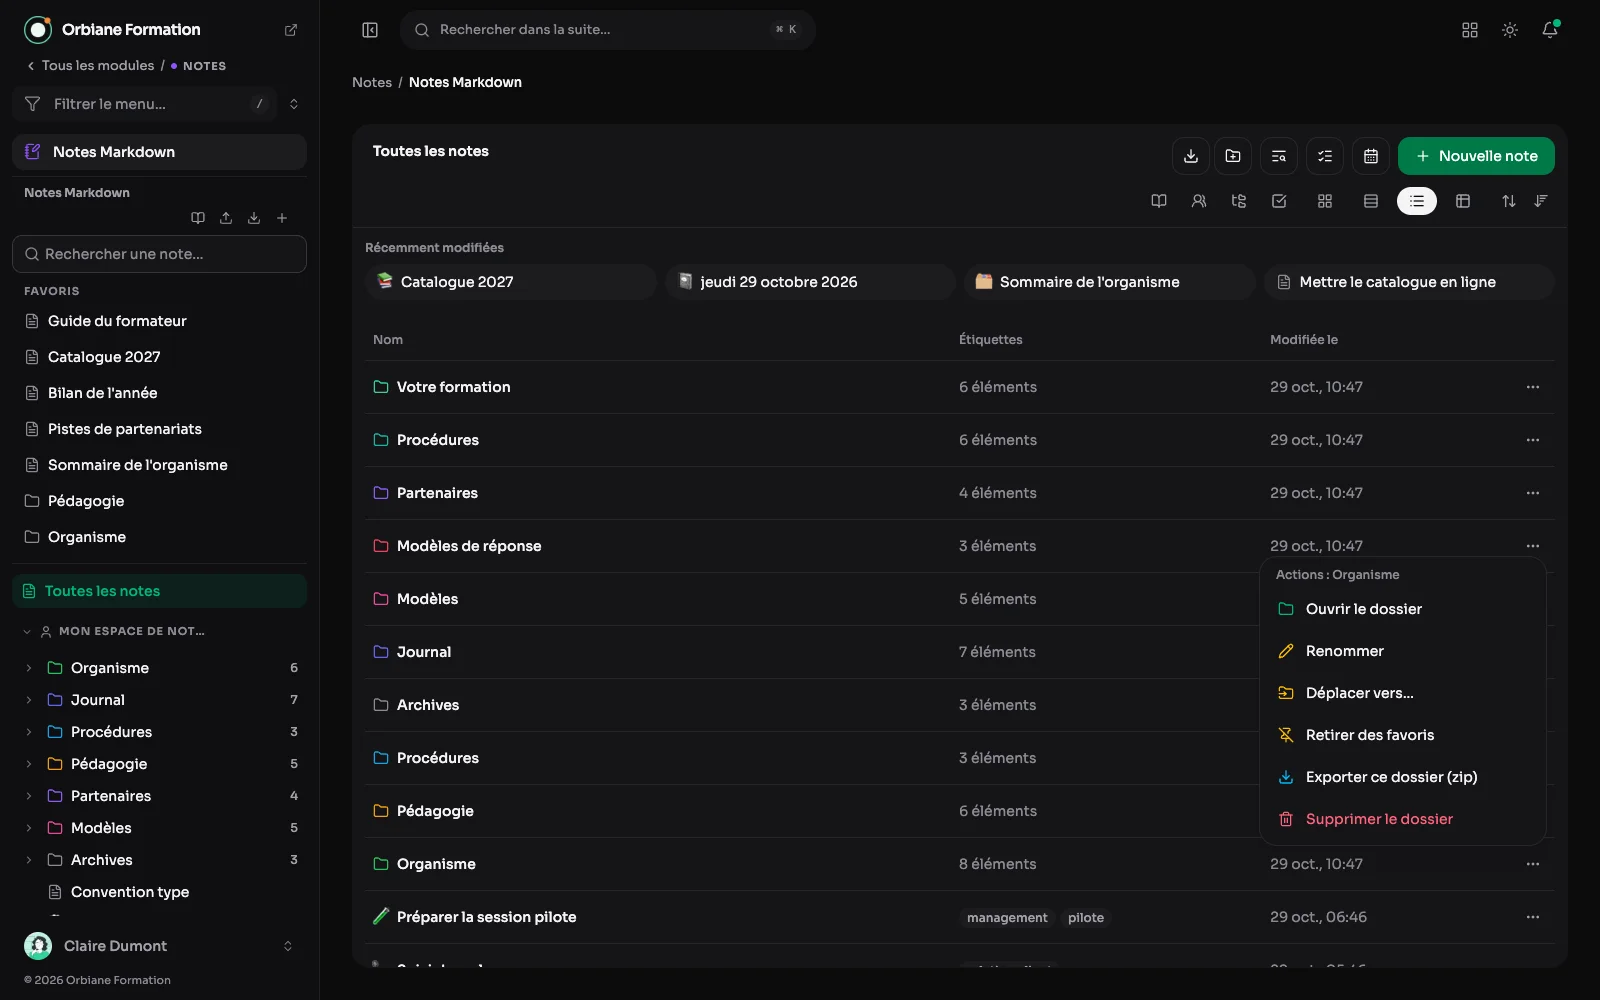Click the external link icon beside Orbiane Formation
The width and height of the screenshot is (1600, 1000).
(x=291, y=30)
